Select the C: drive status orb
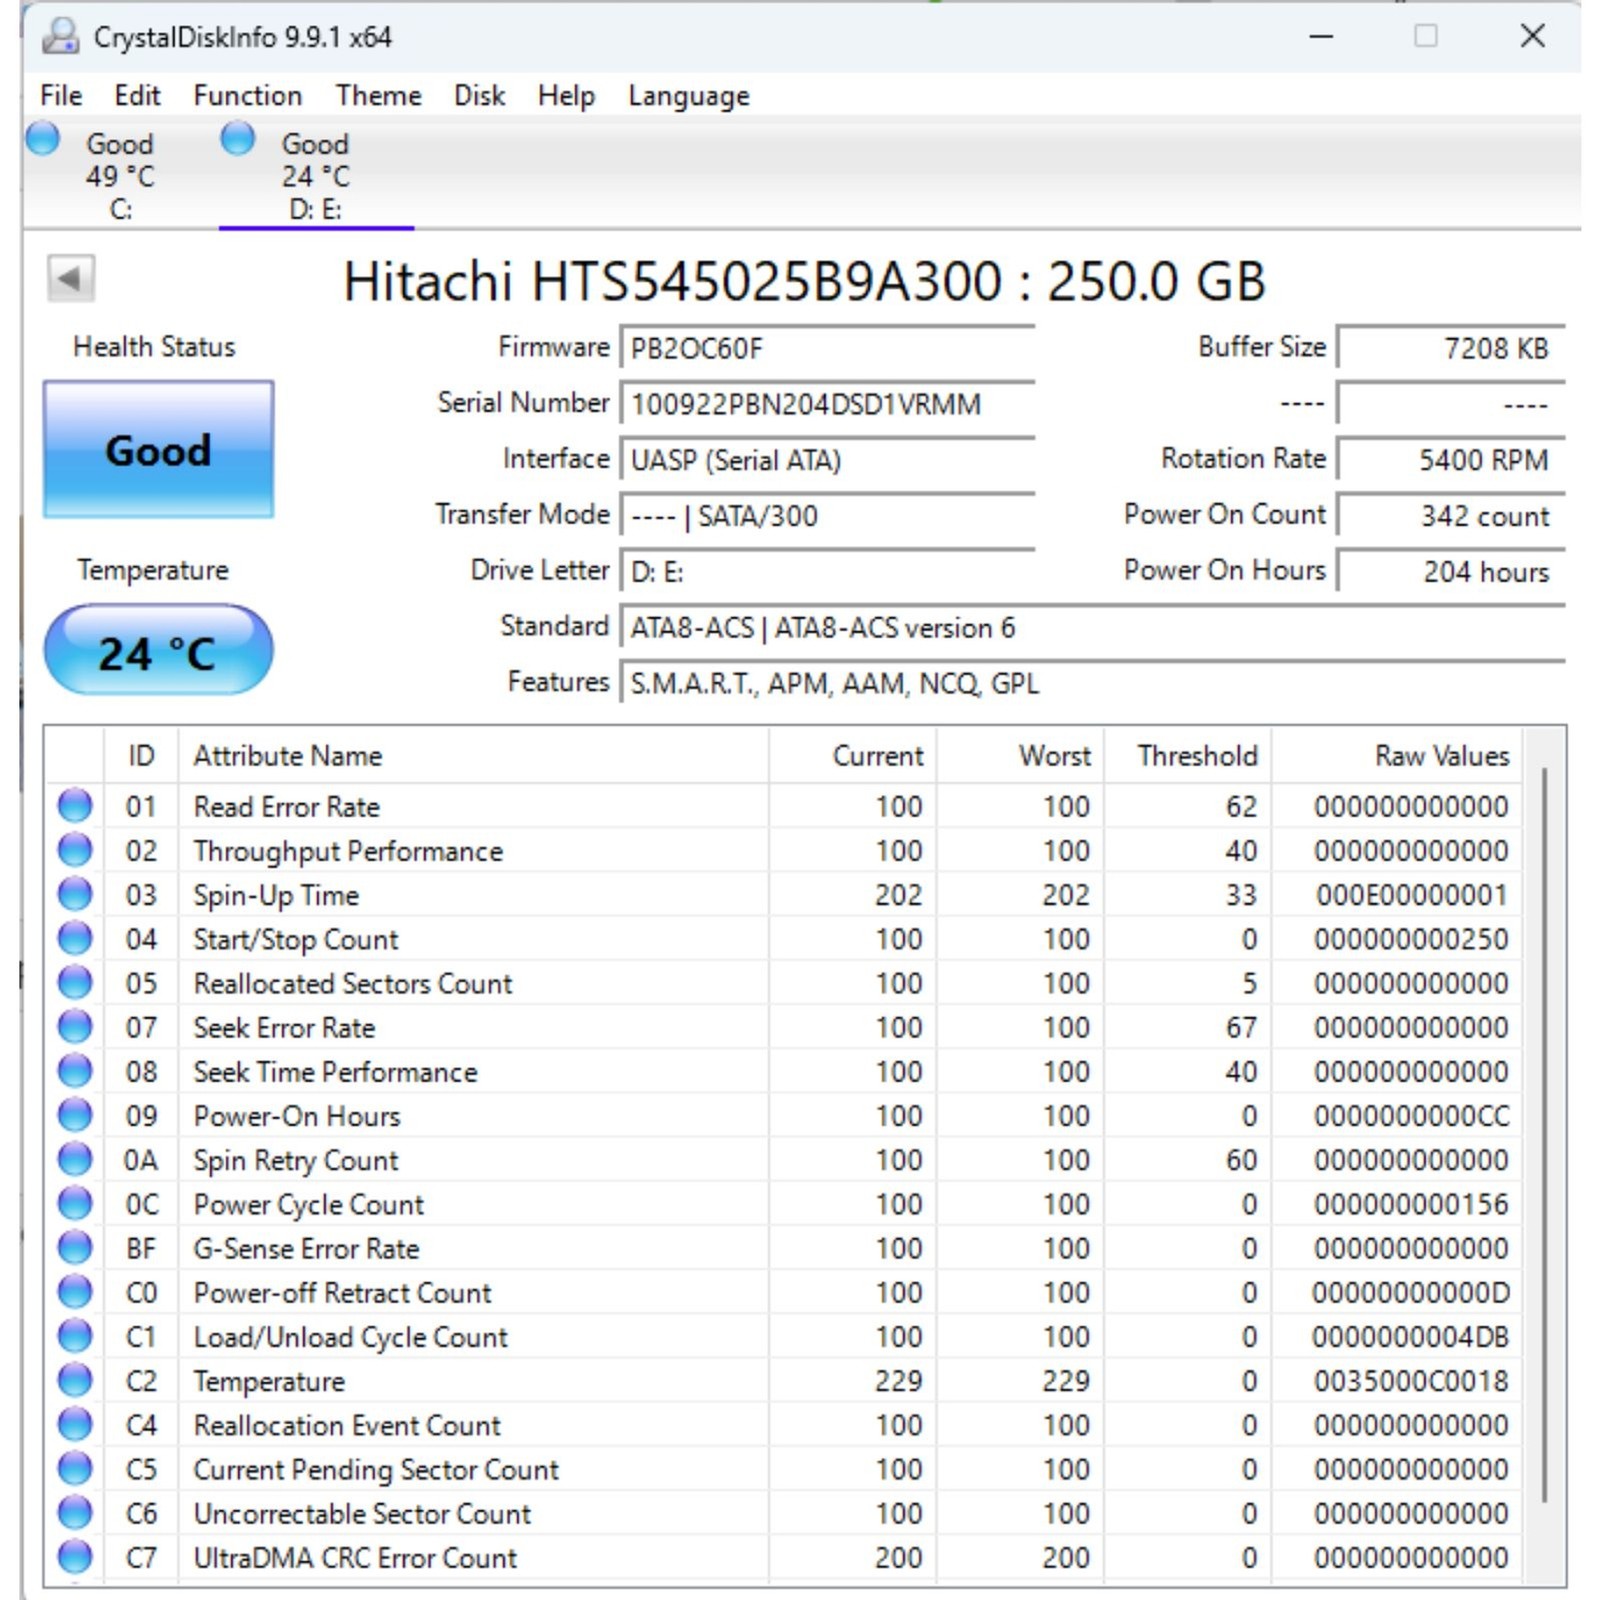The image size is (1600, 1600). [43, 138]
